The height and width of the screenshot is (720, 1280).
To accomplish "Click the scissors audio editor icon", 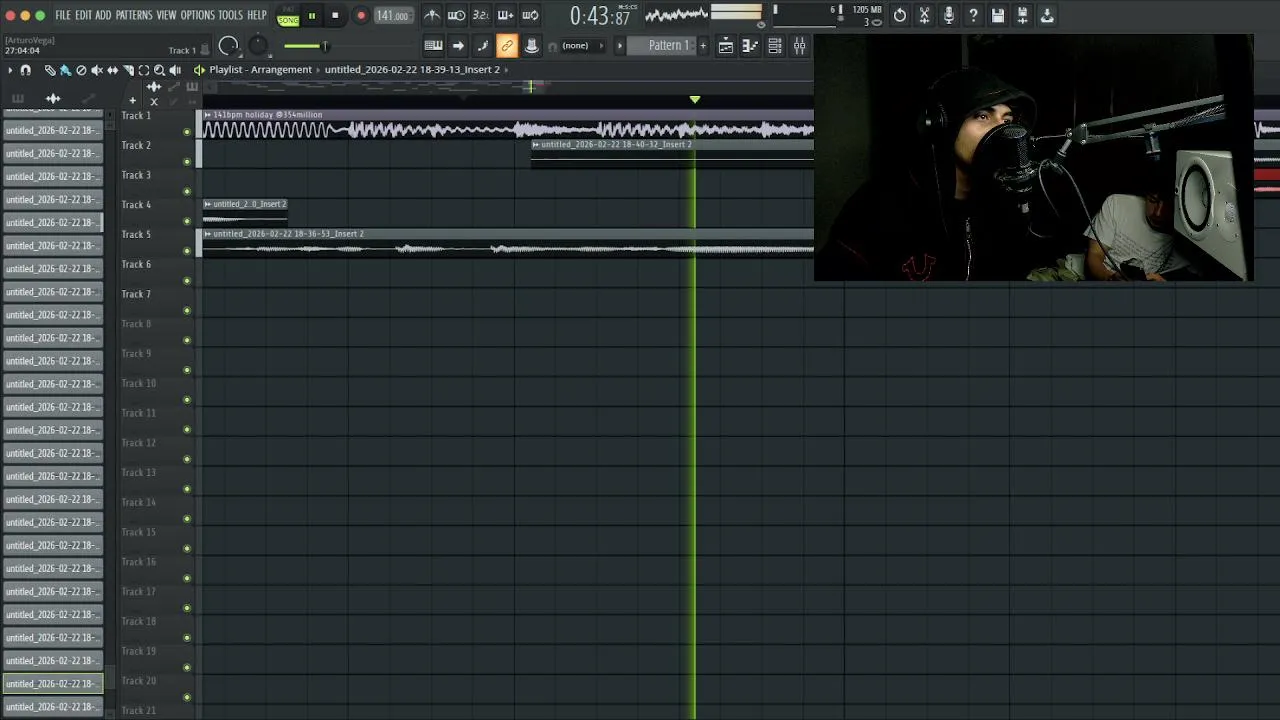I will [x=924, y=15].
